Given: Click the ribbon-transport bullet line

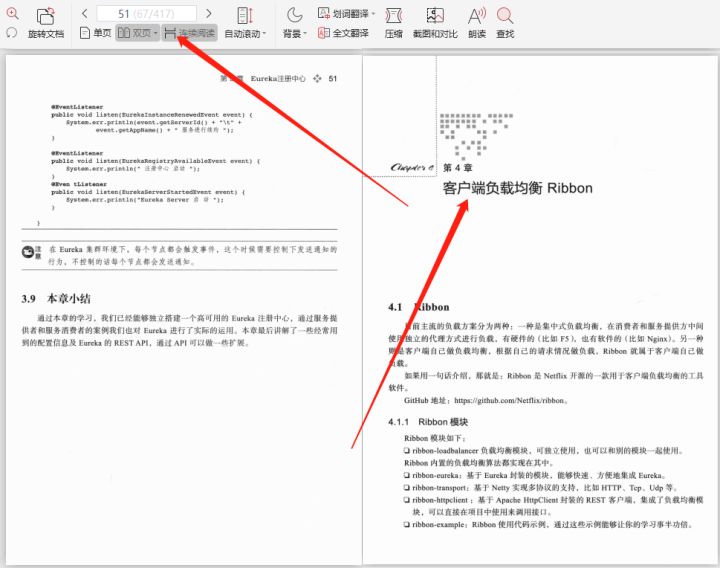Looking at the screenshot, I should 540,488.
